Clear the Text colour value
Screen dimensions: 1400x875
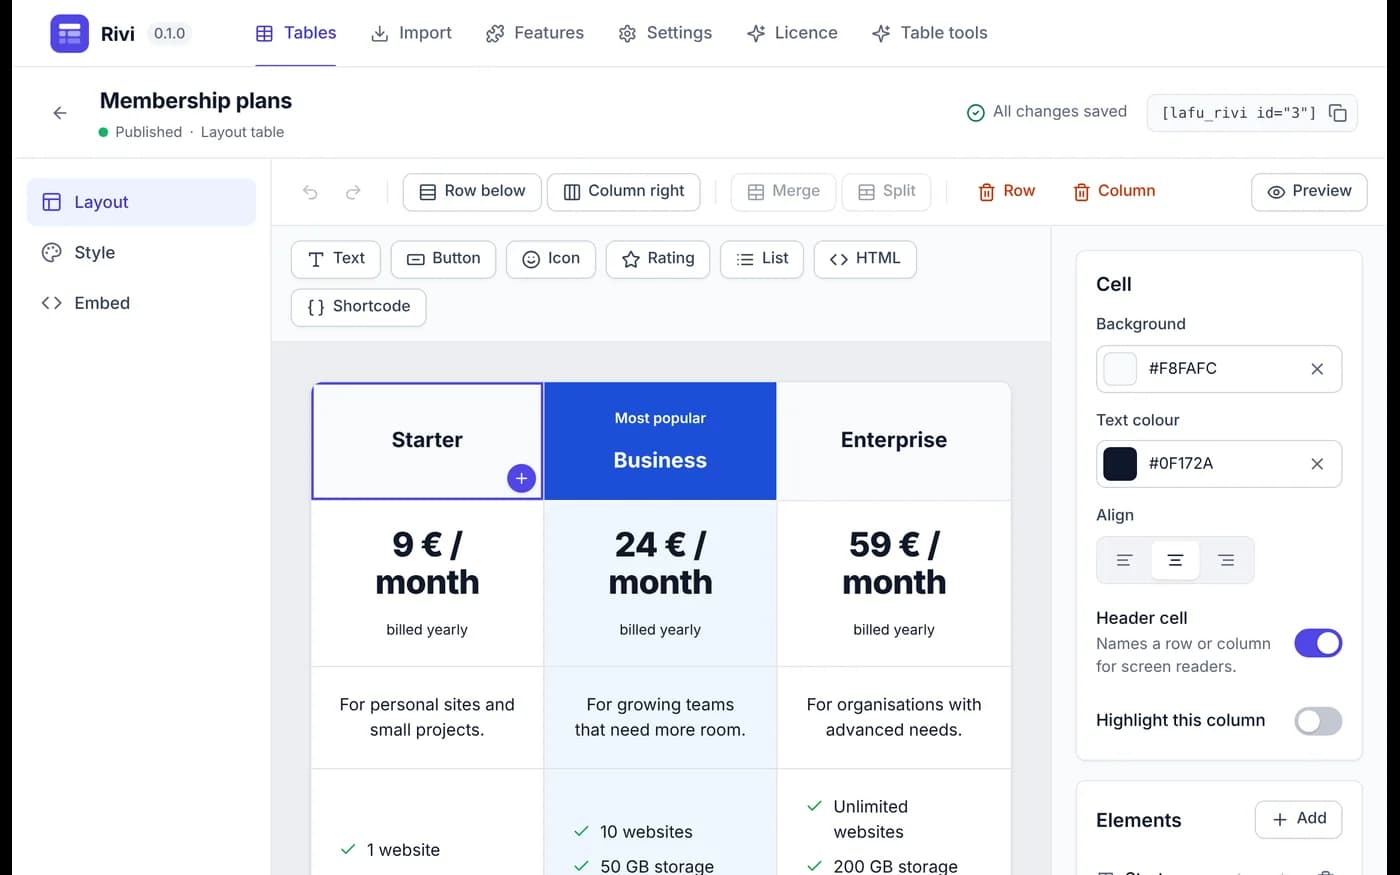(x=1317, y=464)
